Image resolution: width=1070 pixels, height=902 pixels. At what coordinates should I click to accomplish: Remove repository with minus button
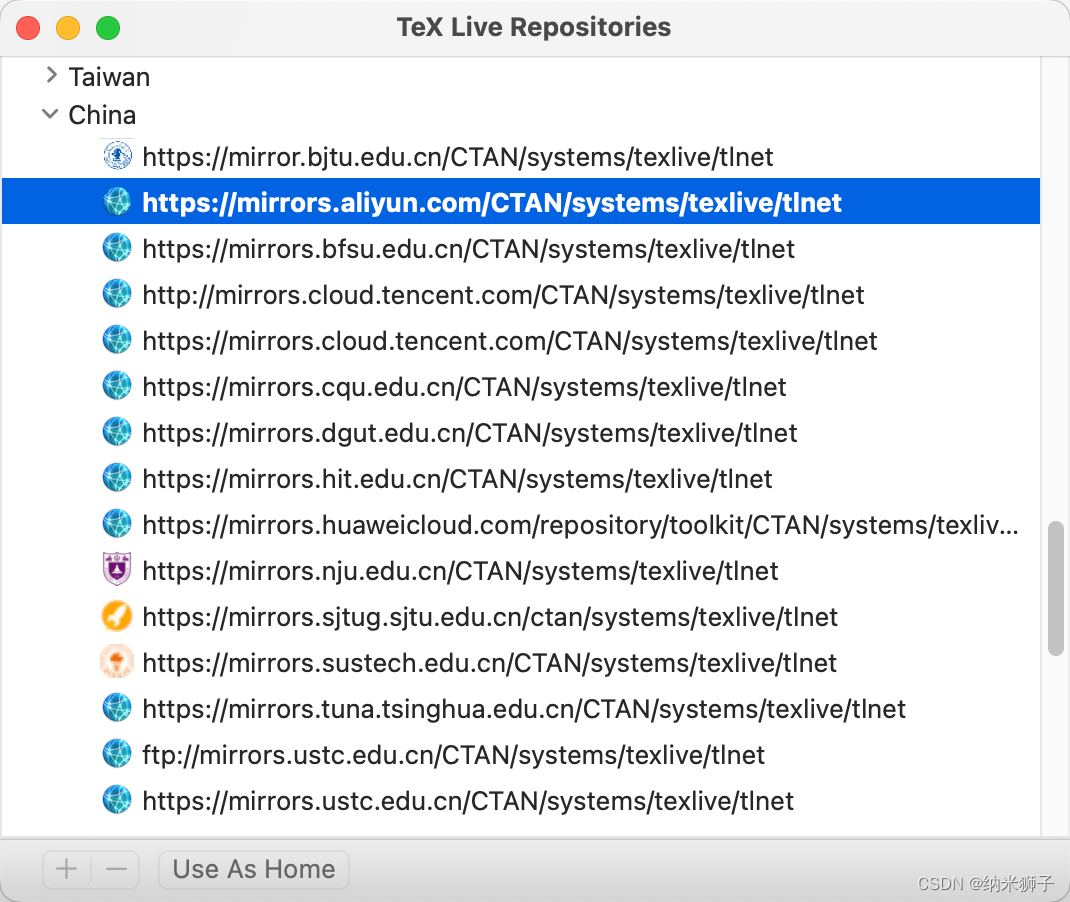coord(116,869)
